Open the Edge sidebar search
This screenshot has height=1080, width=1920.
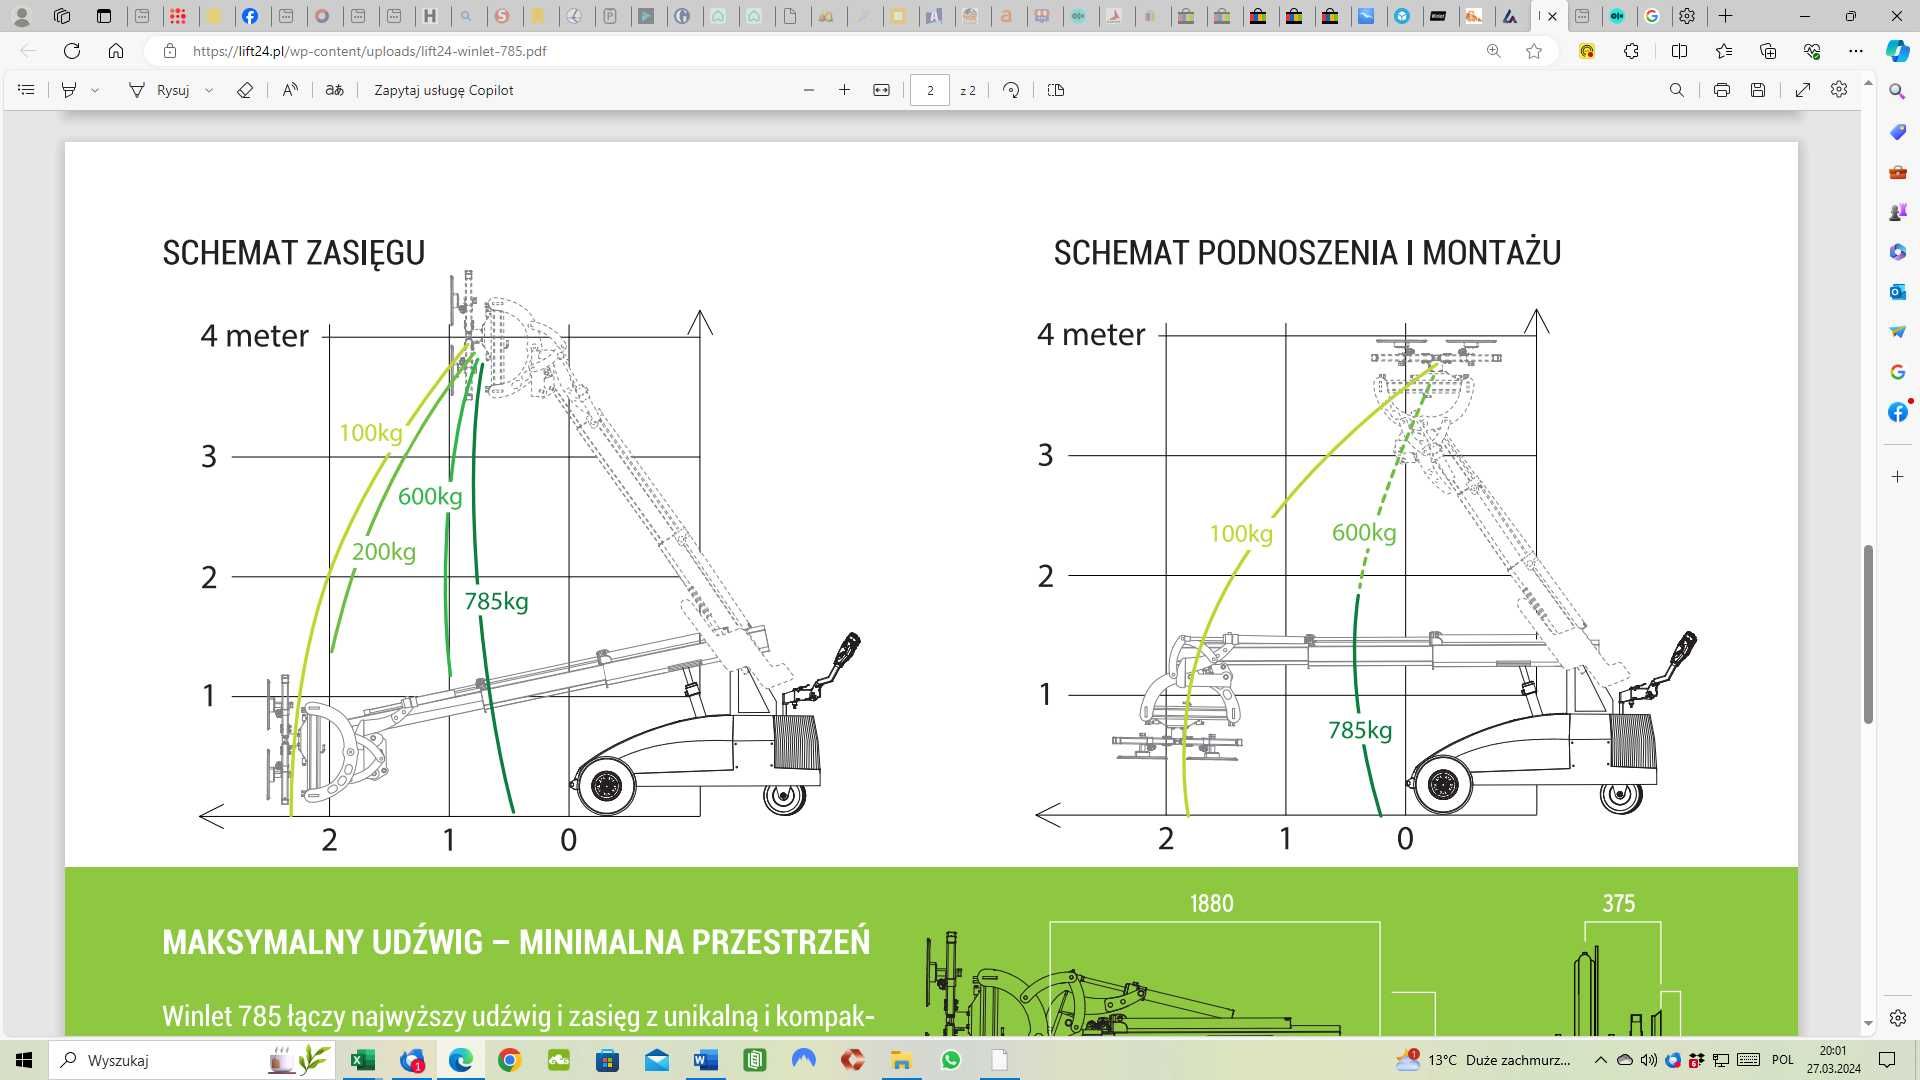tap(1897, 92)
